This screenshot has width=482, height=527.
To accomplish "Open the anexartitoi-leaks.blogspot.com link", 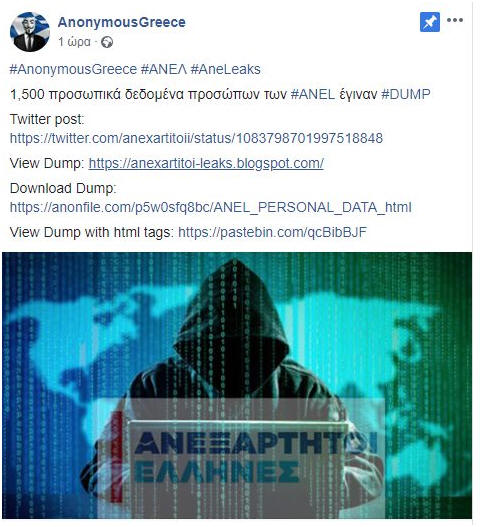I will (206, 163).
